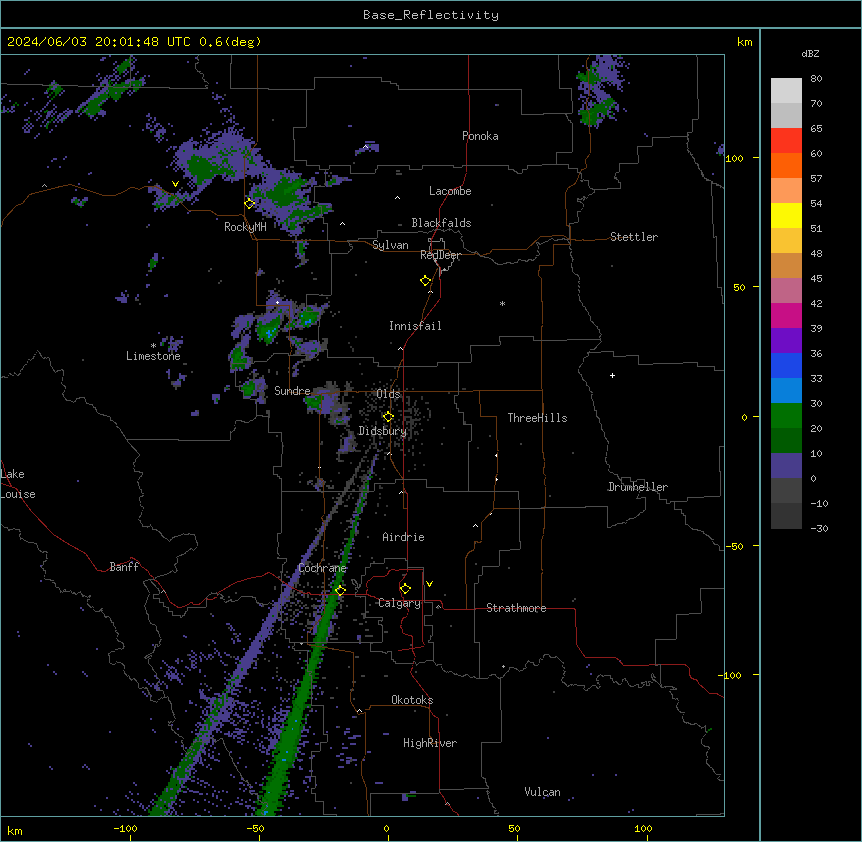Click the Vulcan label

(542, 792)
